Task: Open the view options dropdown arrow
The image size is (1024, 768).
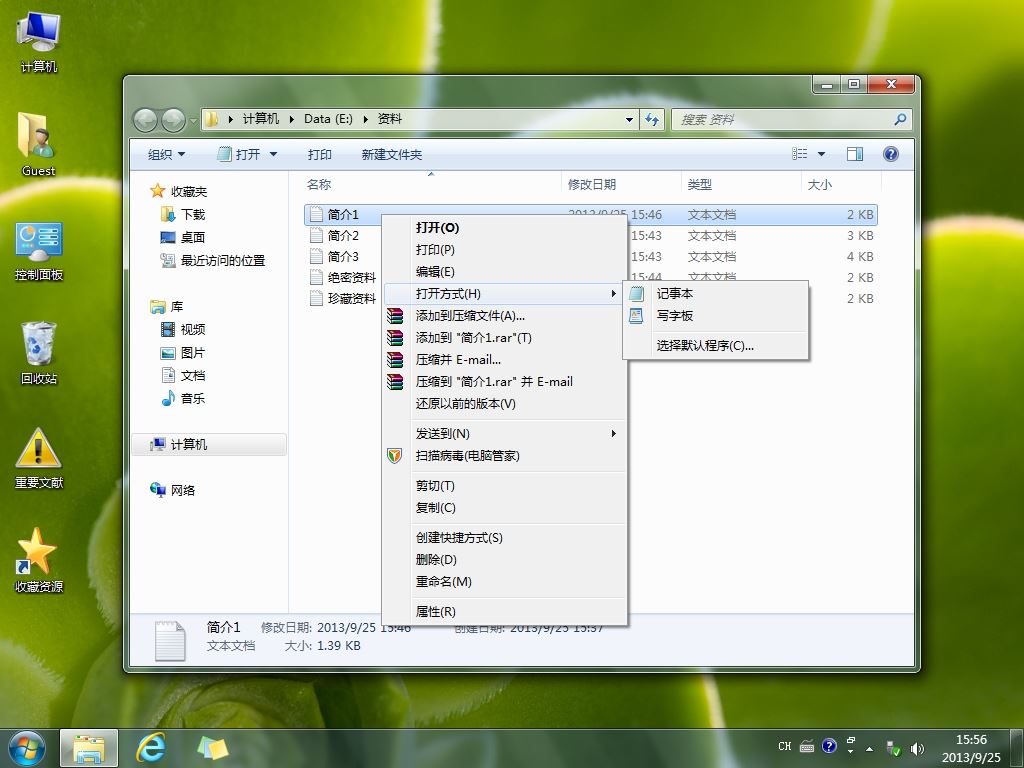Action: (822, 154)
